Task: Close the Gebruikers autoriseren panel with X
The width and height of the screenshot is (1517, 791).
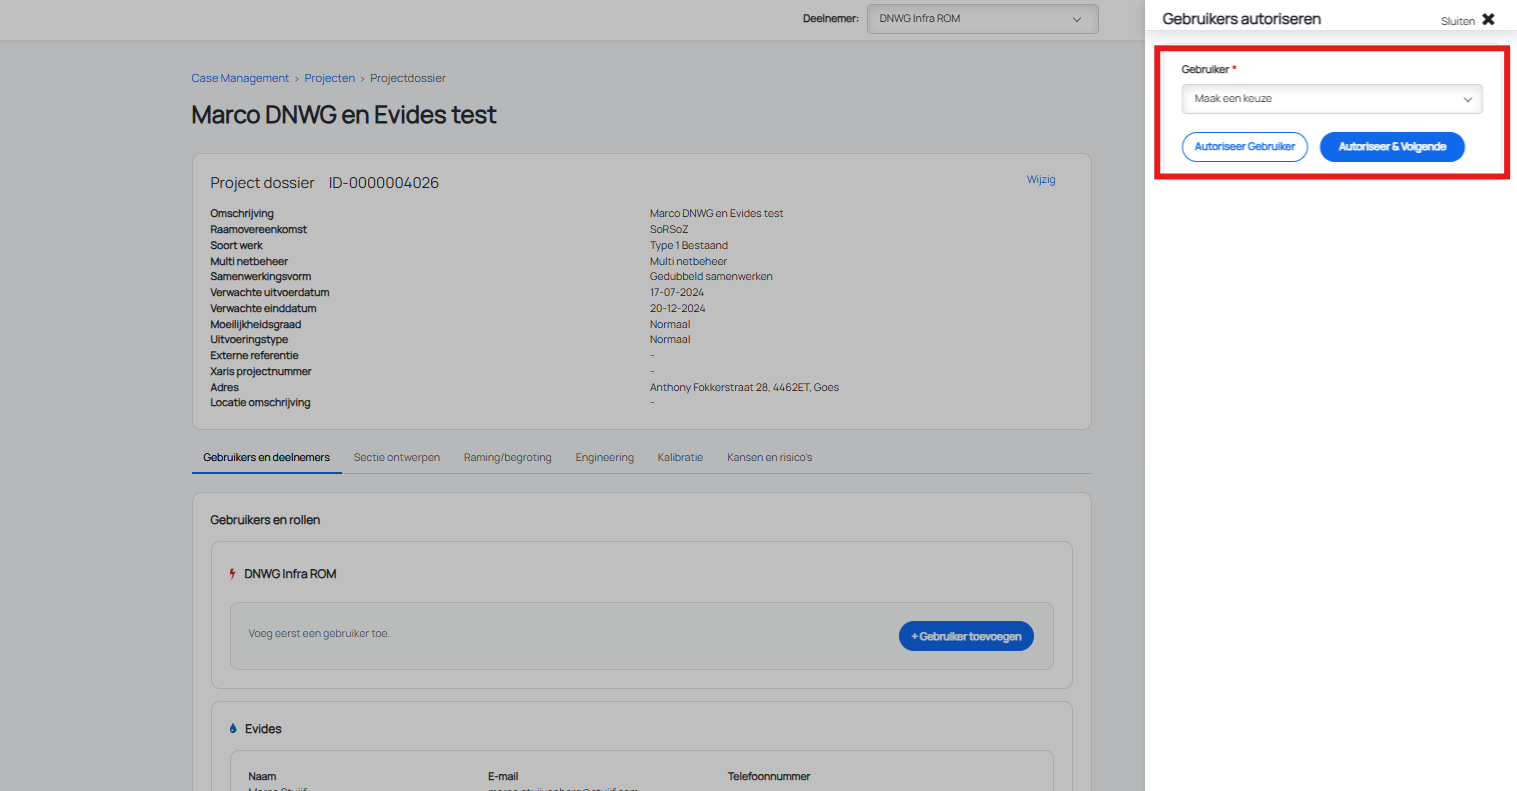Action: pyautogui.click(x=1488, y=19)
